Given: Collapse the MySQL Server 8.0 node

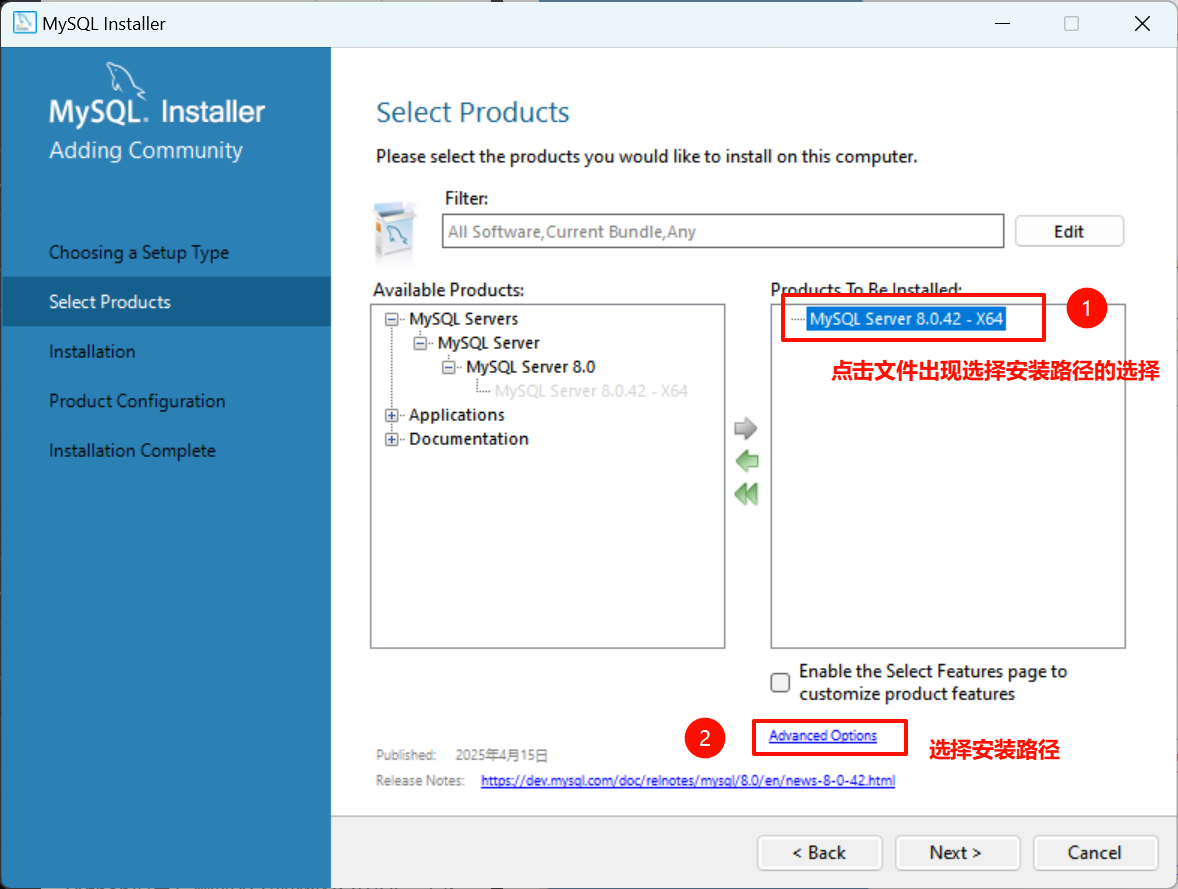Looking at the screenshot, I should click(449, 367).
